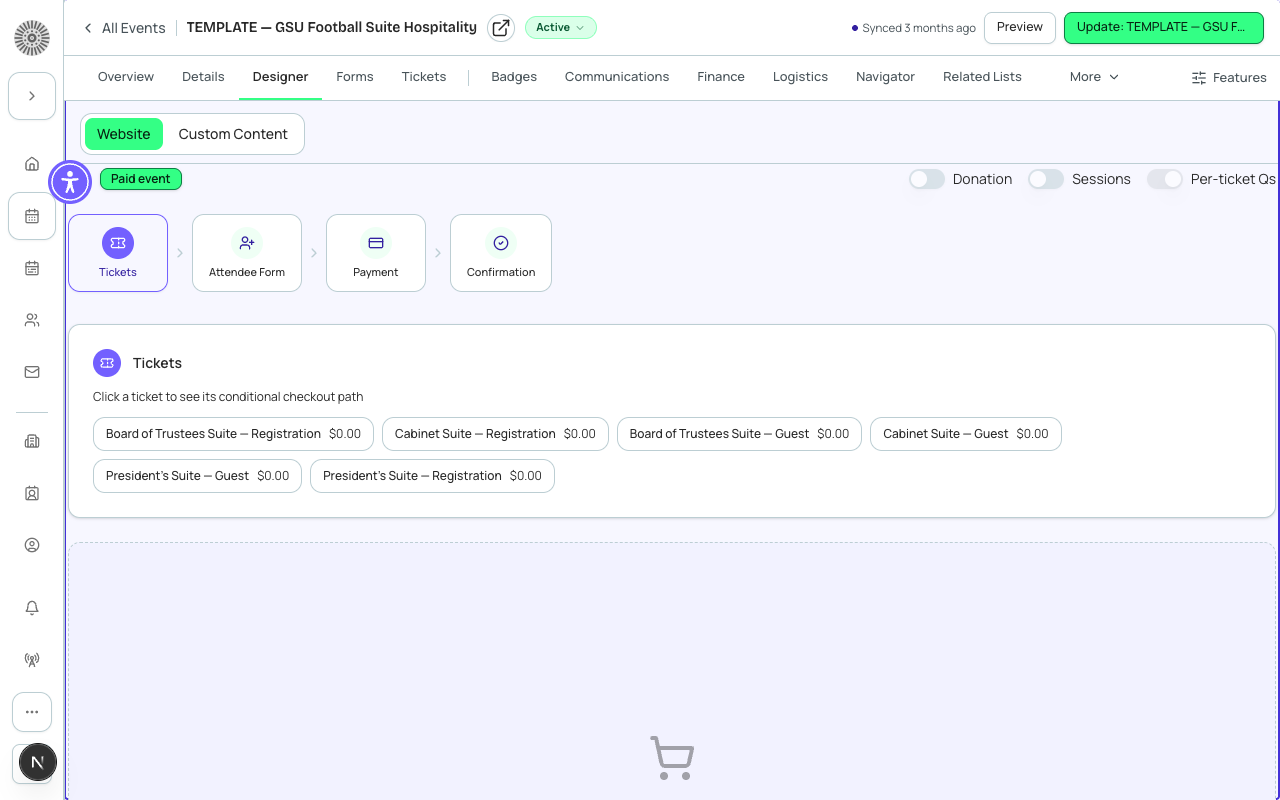Open the accessibility widget icon
Screen dimensions: 1280x800
pos(70,181)
